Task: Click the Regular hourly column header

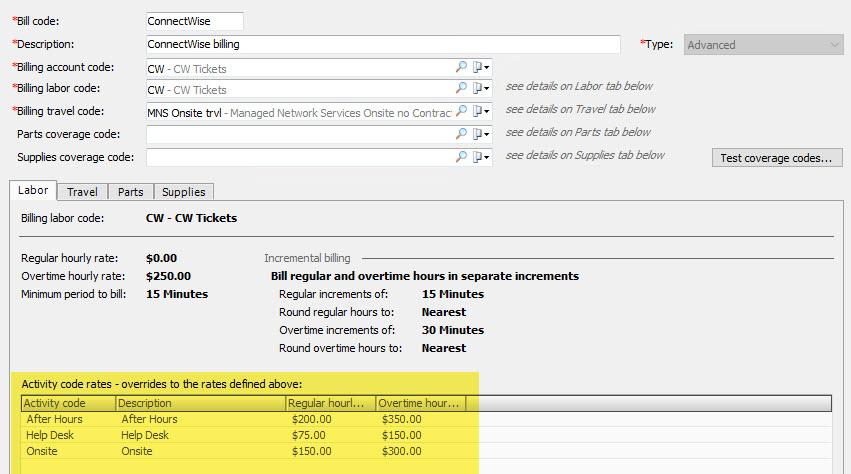Action: point(331,403)
